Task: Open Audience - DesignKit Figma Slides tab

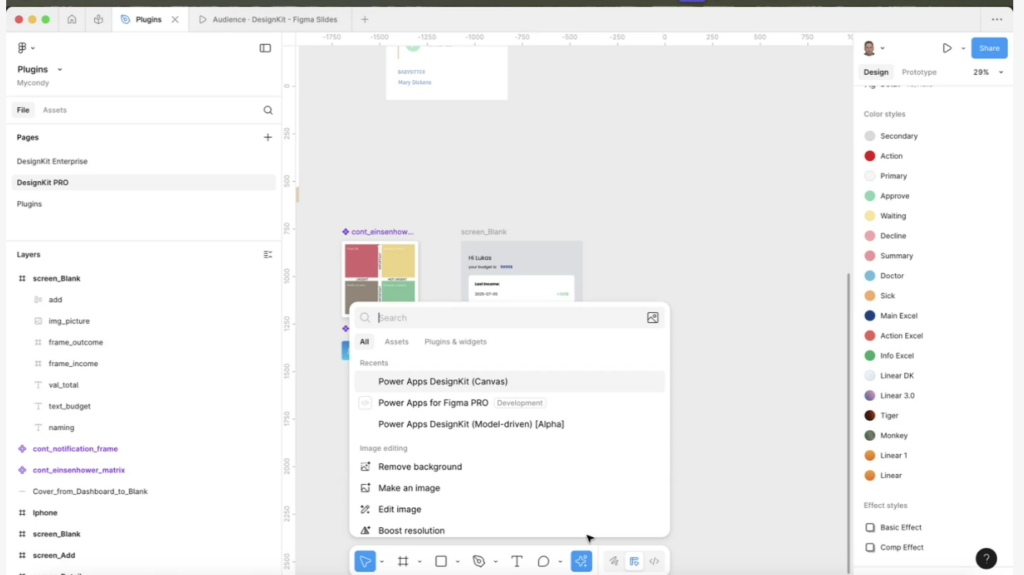Action: click(x=268, y=20)
